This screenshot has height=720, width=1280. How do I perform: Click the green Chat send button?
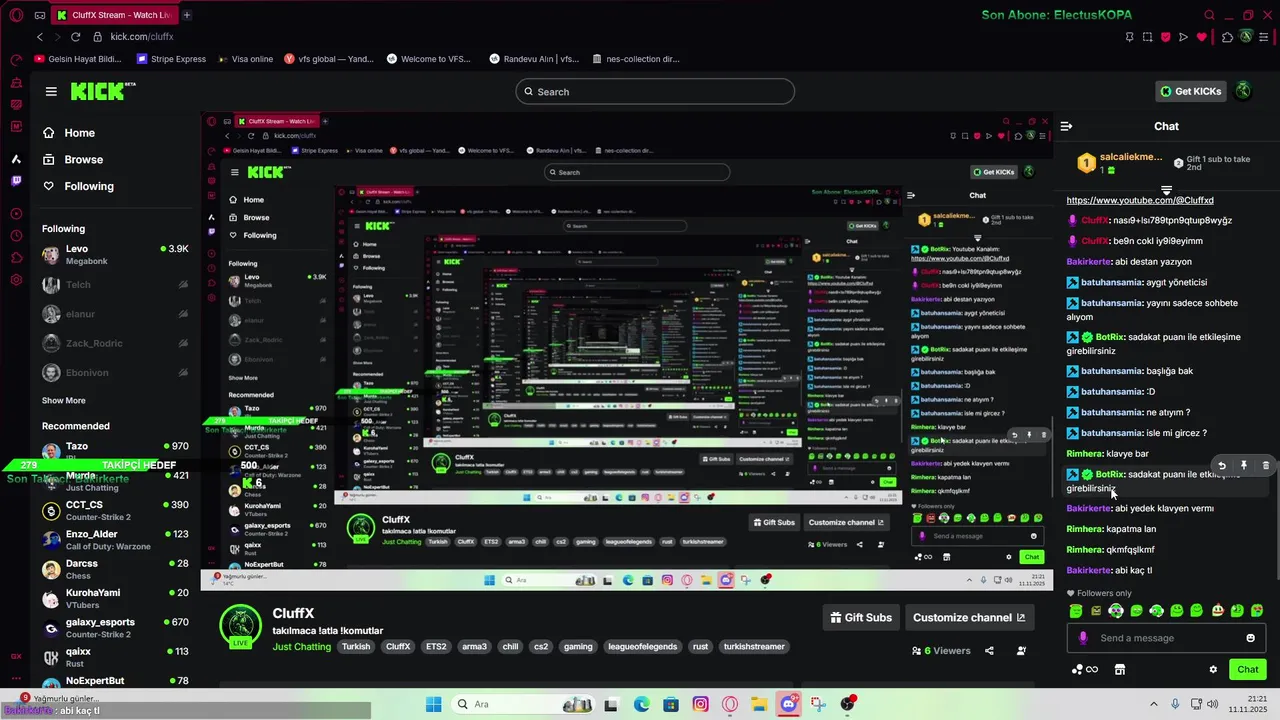point(1248,670)
